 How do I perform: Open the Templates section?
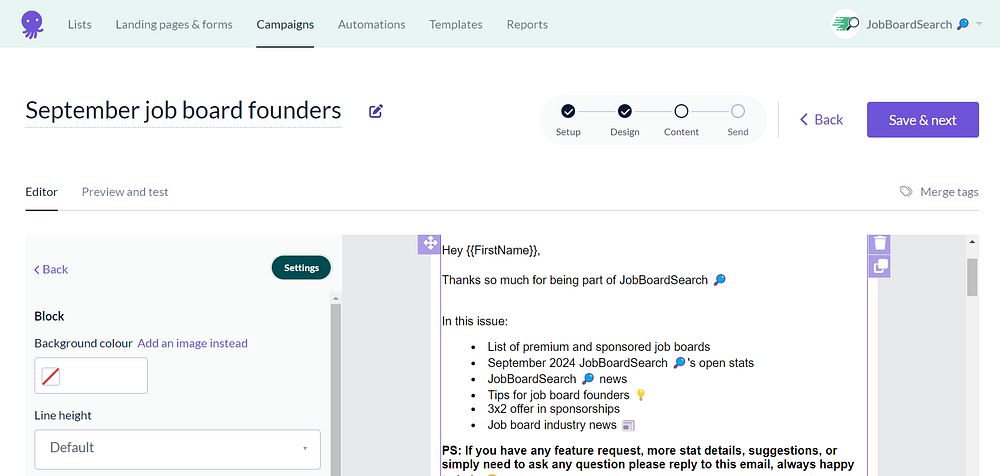point(456,24)
